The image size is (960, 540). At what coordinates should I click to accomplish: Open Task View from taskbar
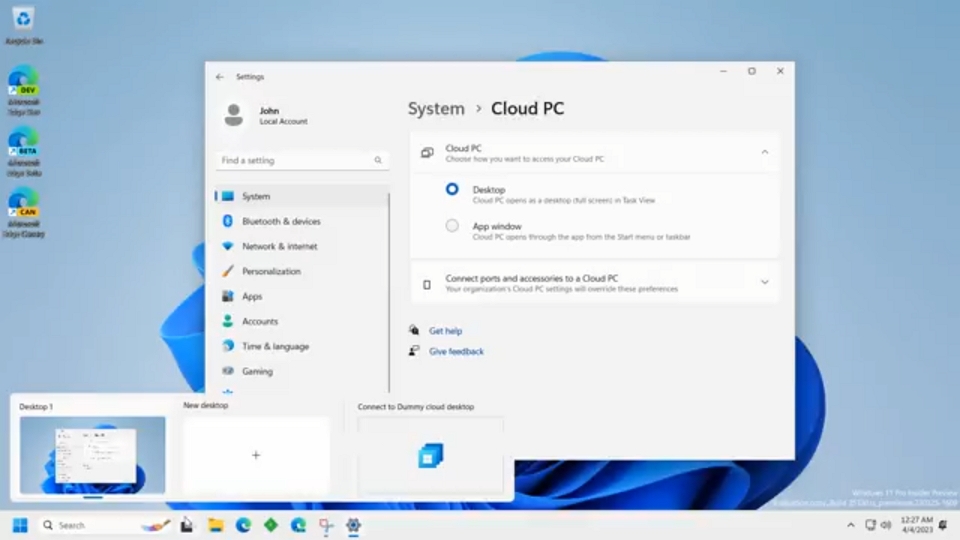coord(187,525)
